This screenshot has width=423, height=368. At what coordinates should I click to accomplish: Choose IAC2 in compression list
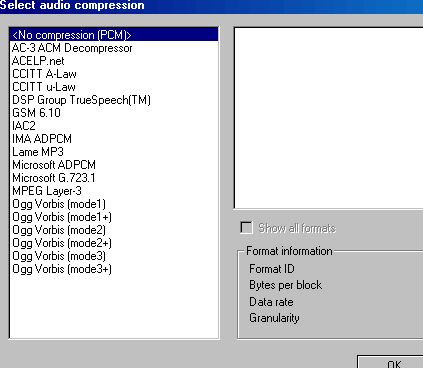(x=114, y=126)
